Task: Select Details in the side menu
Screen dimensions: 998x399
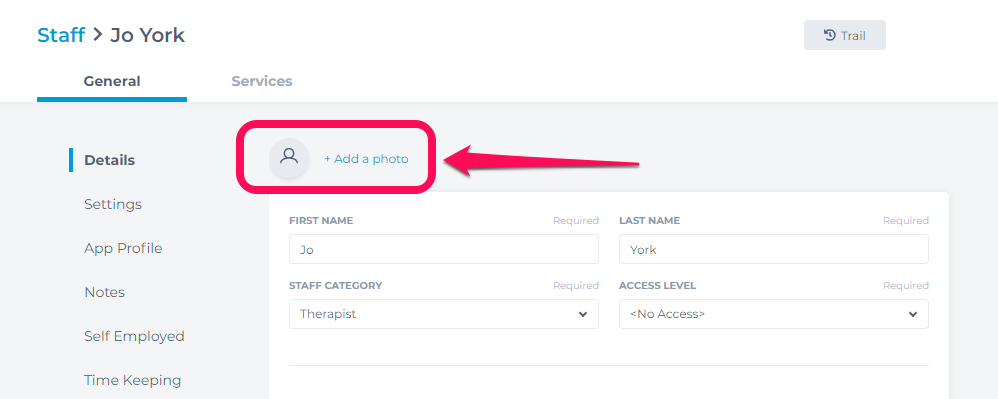Action: coord(109,160)
